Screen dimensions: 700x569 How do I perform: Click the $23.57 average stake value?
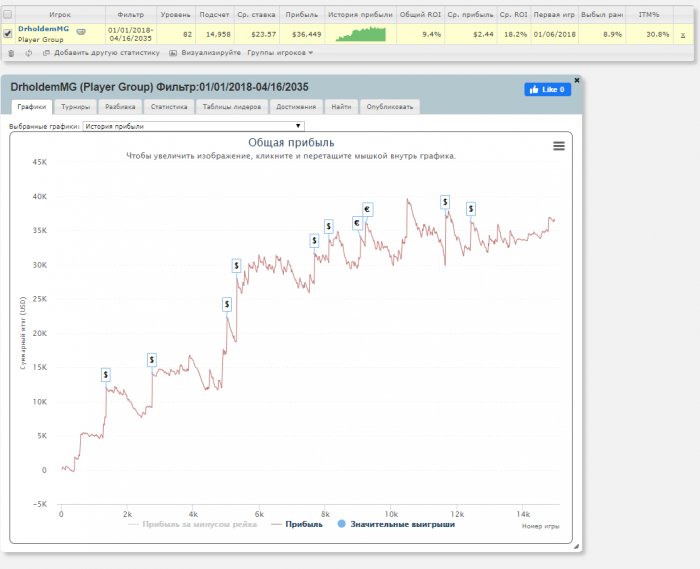click(x=263, y=34)
